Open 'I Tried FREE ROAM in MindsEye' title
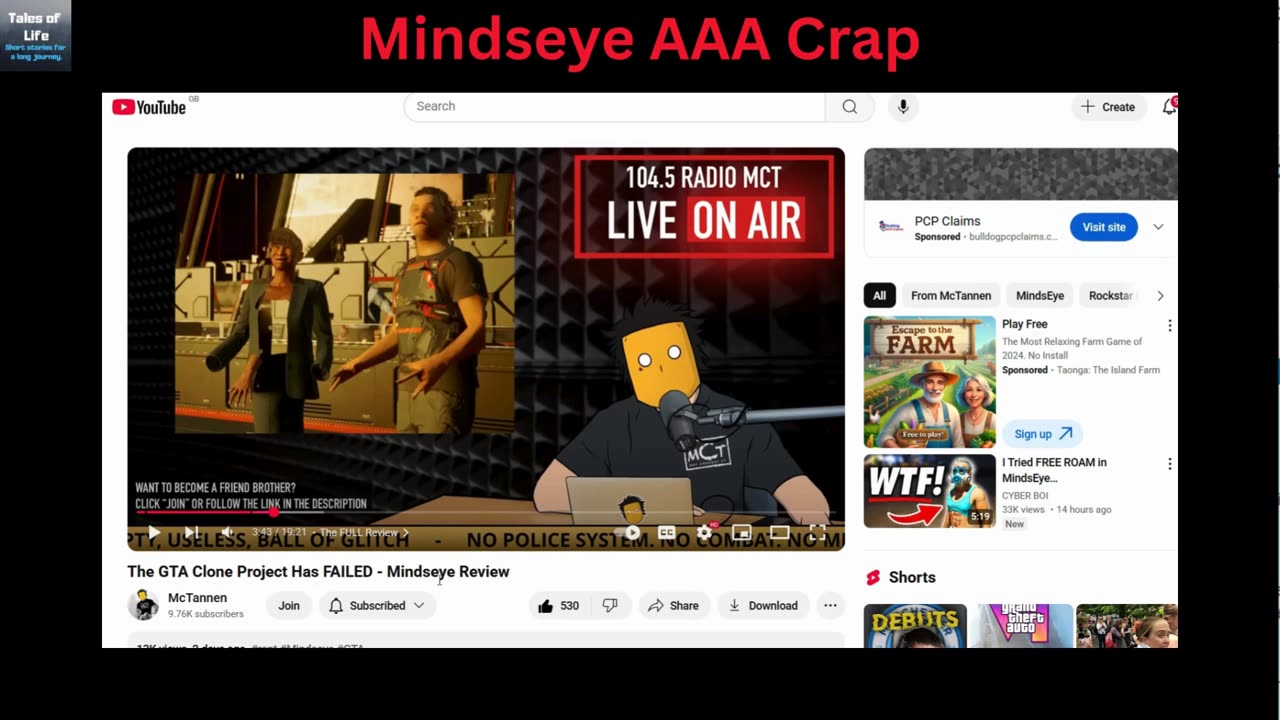Image resolution: width=1280 pixels, height=720 pixels. click(1054, 470)
